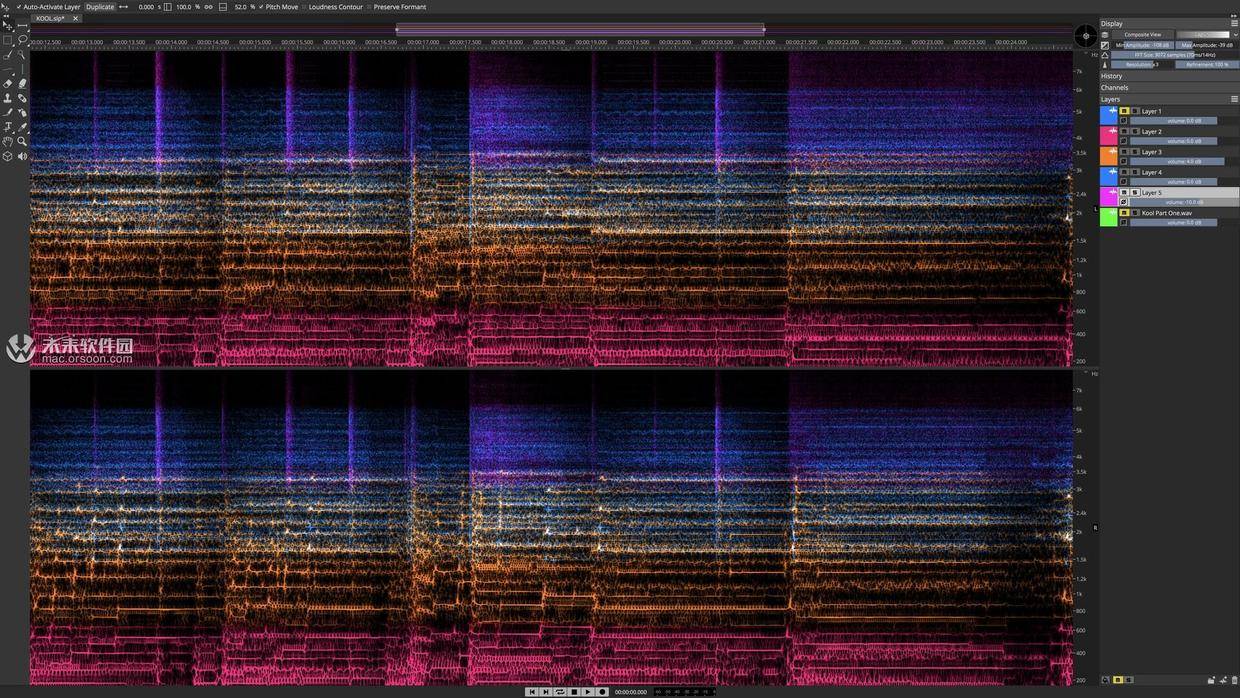Toggle the Auto-Activate Layer checkbox

[19, 7]
